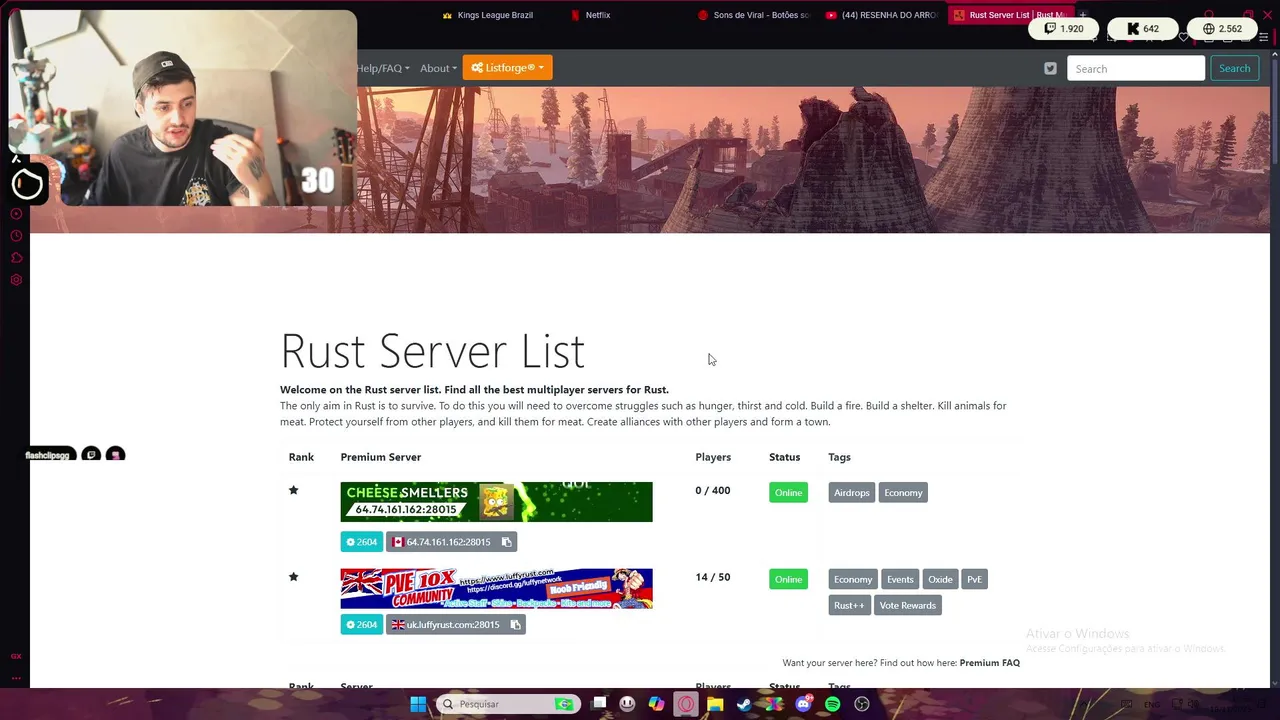Open File Explorer from the taskbar

coord(715,704)
